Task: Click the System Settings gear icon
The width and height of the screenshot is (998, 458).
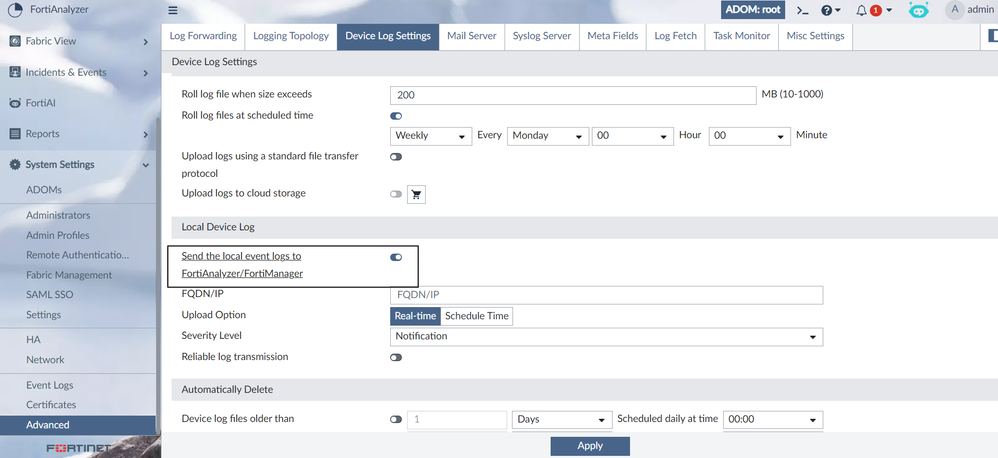Action: (15, 164)
